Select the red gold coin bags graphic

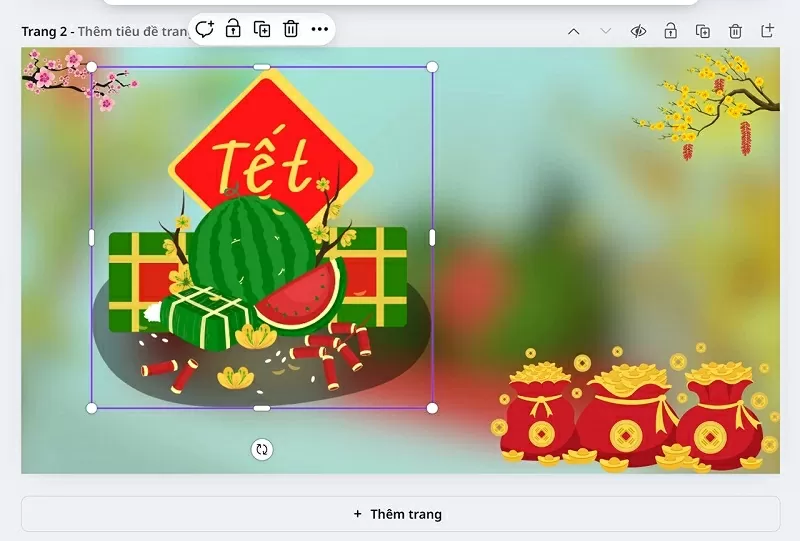click(635, 408)
